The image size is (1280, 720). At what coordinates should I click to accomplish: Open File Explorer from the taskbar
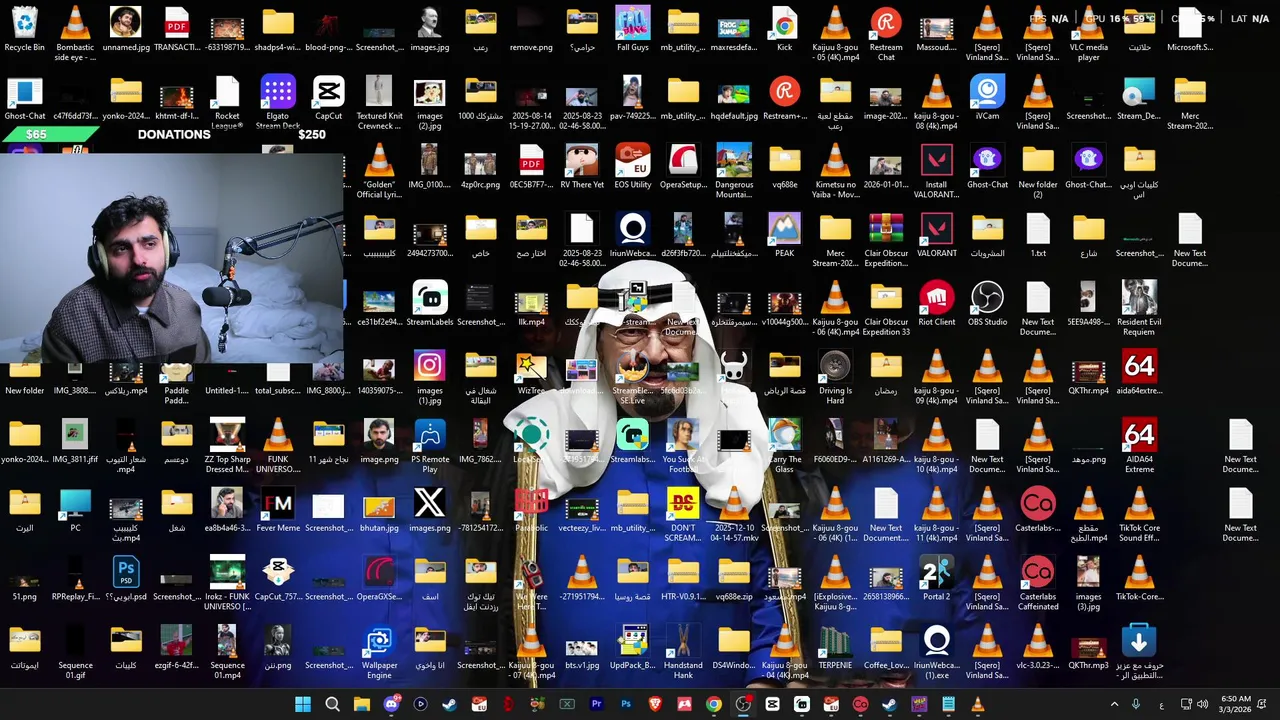click(362, 705)
